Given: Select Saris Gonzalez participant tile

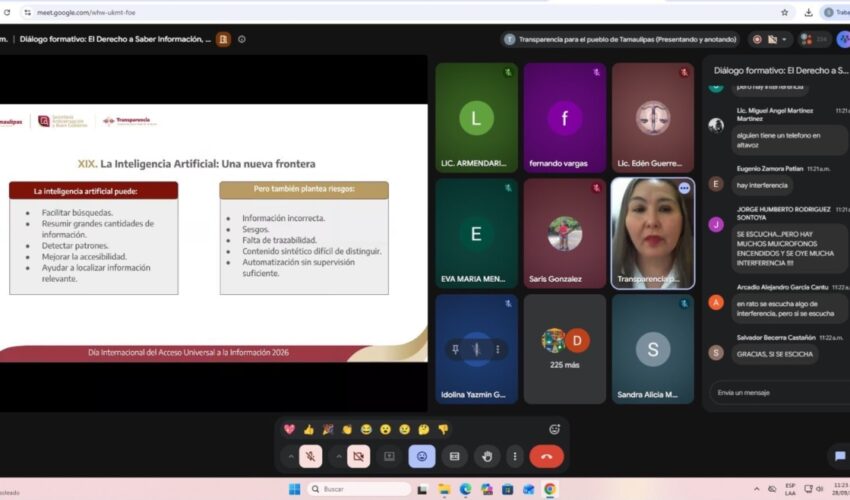Looking at the screenshot, I should click(565, 234).
